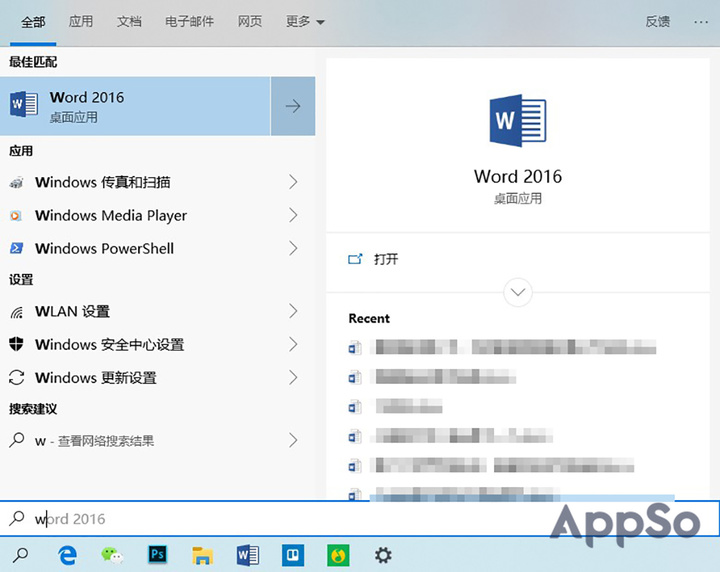720x572 pixels.
Task: Expand Windows PowerShell result chevron
Action: coord(293,248)
